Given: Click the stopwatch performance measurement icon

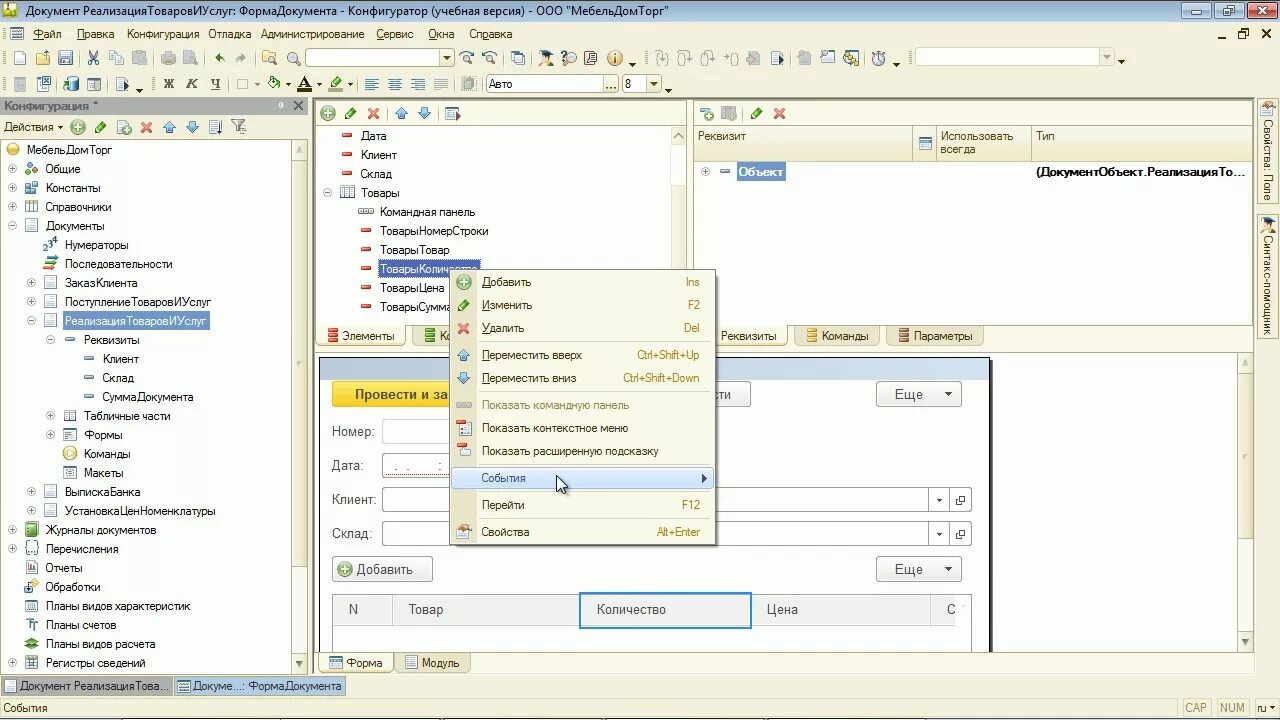Looking at the screenshot, I should (878, 58).
